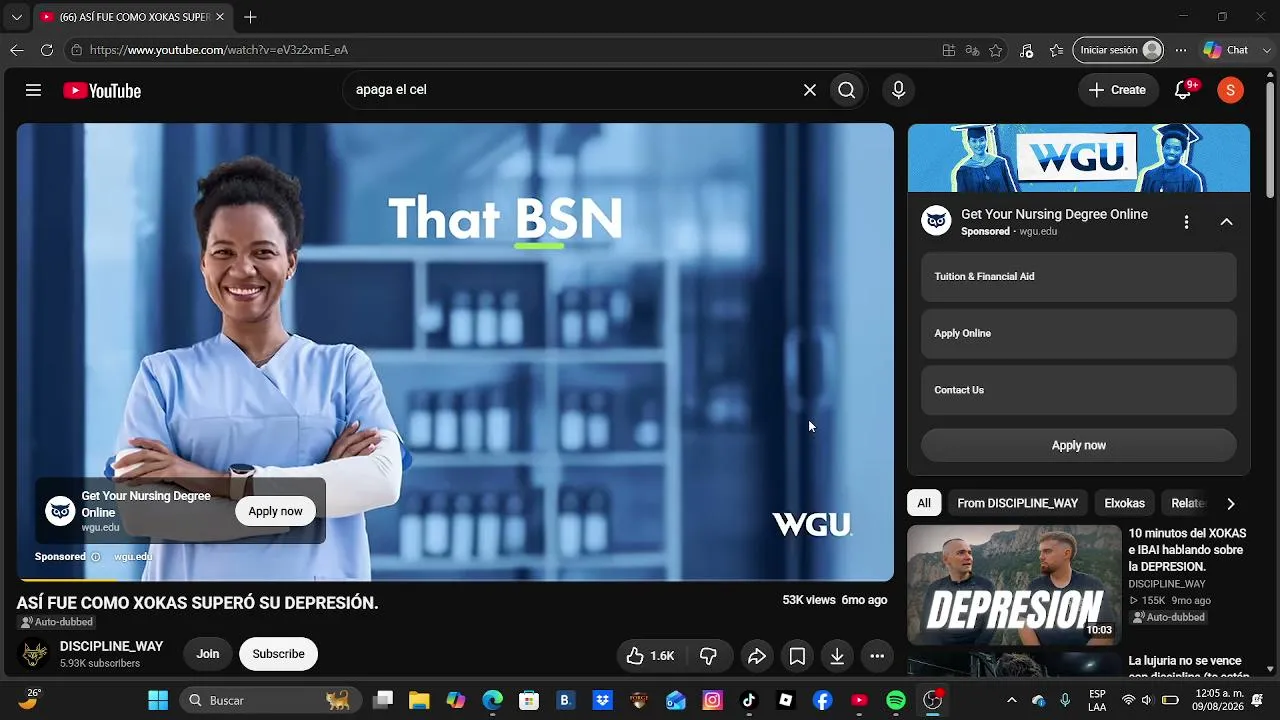Click Apply now in side ad panel

[1078, 445]
